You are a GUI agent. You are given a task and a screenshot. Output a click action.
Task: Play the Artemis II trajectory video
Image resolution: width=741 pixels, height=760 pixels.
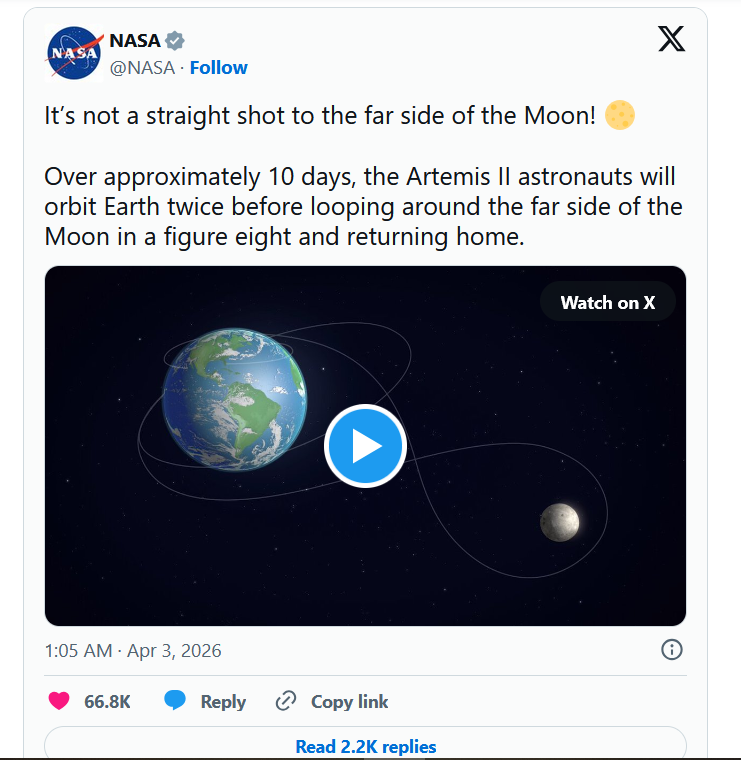[365, 446]
